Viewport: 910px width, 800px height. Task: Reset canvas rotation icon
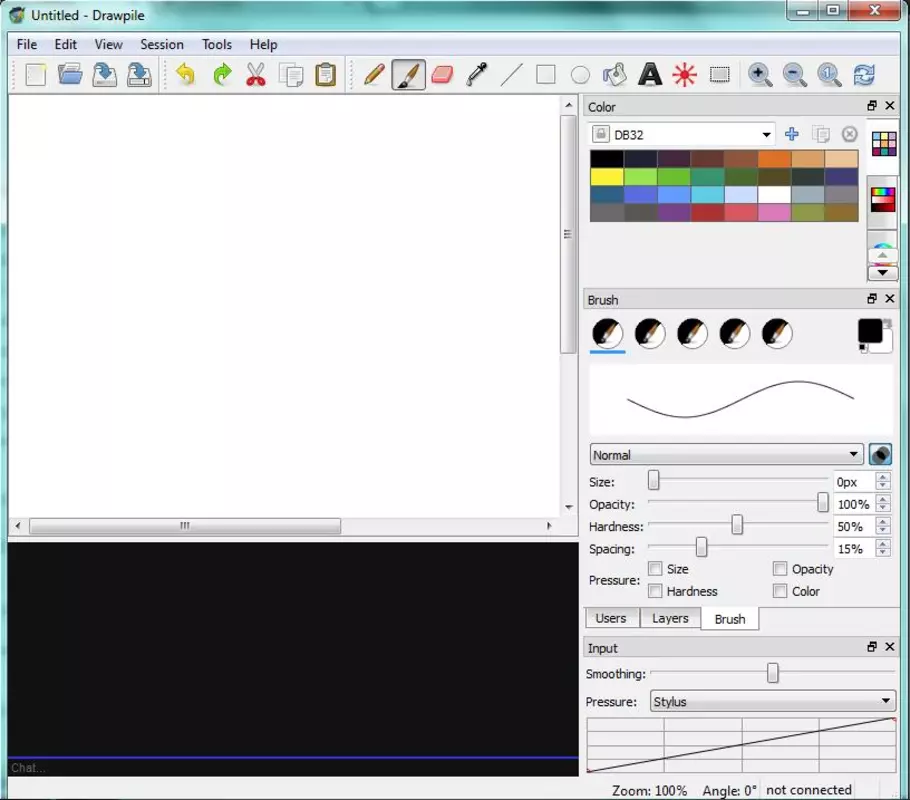(864, 75)
